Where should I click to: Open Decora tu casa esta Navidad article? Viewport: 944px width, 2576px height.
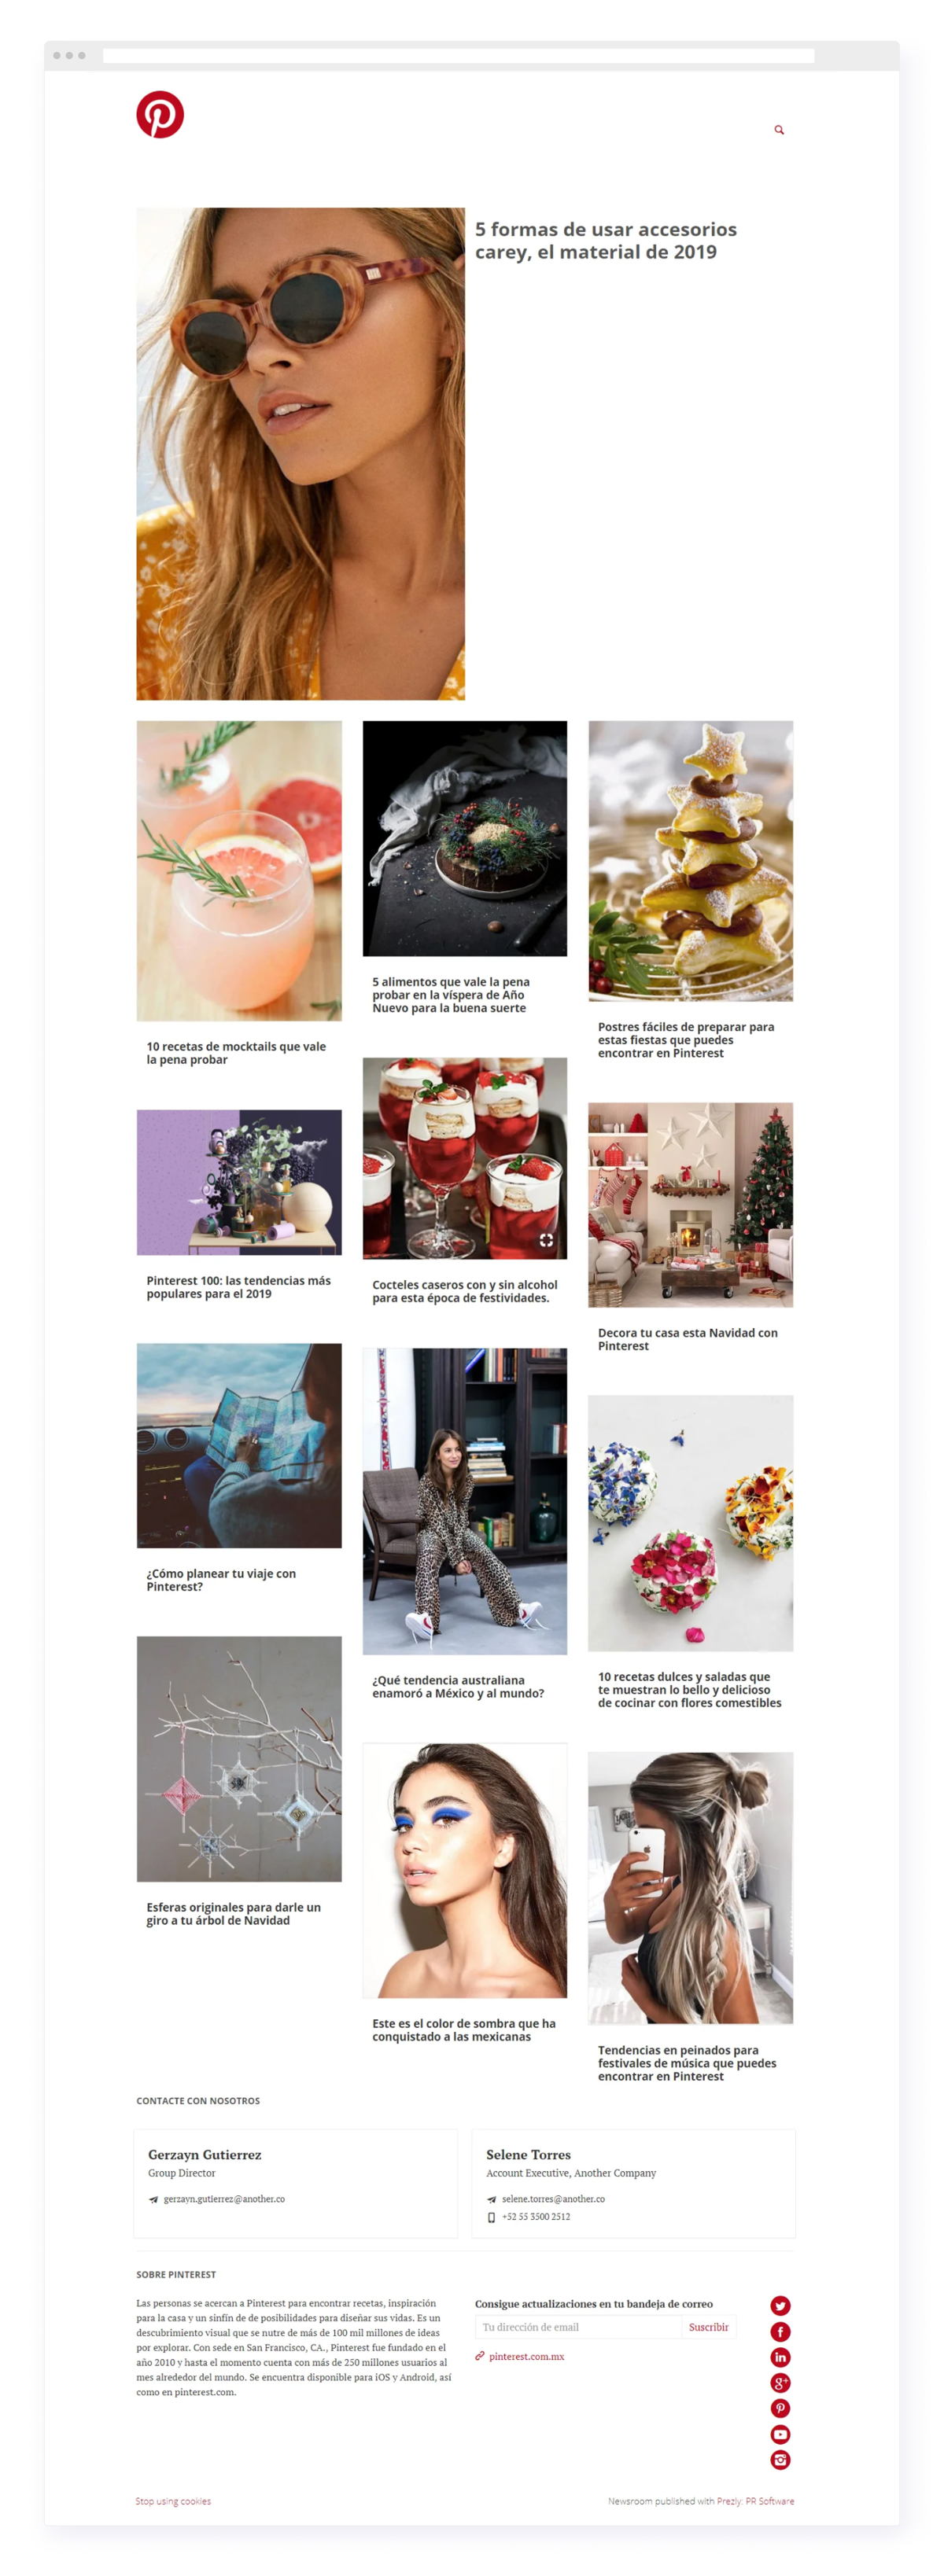click(x=687, y=1339)
